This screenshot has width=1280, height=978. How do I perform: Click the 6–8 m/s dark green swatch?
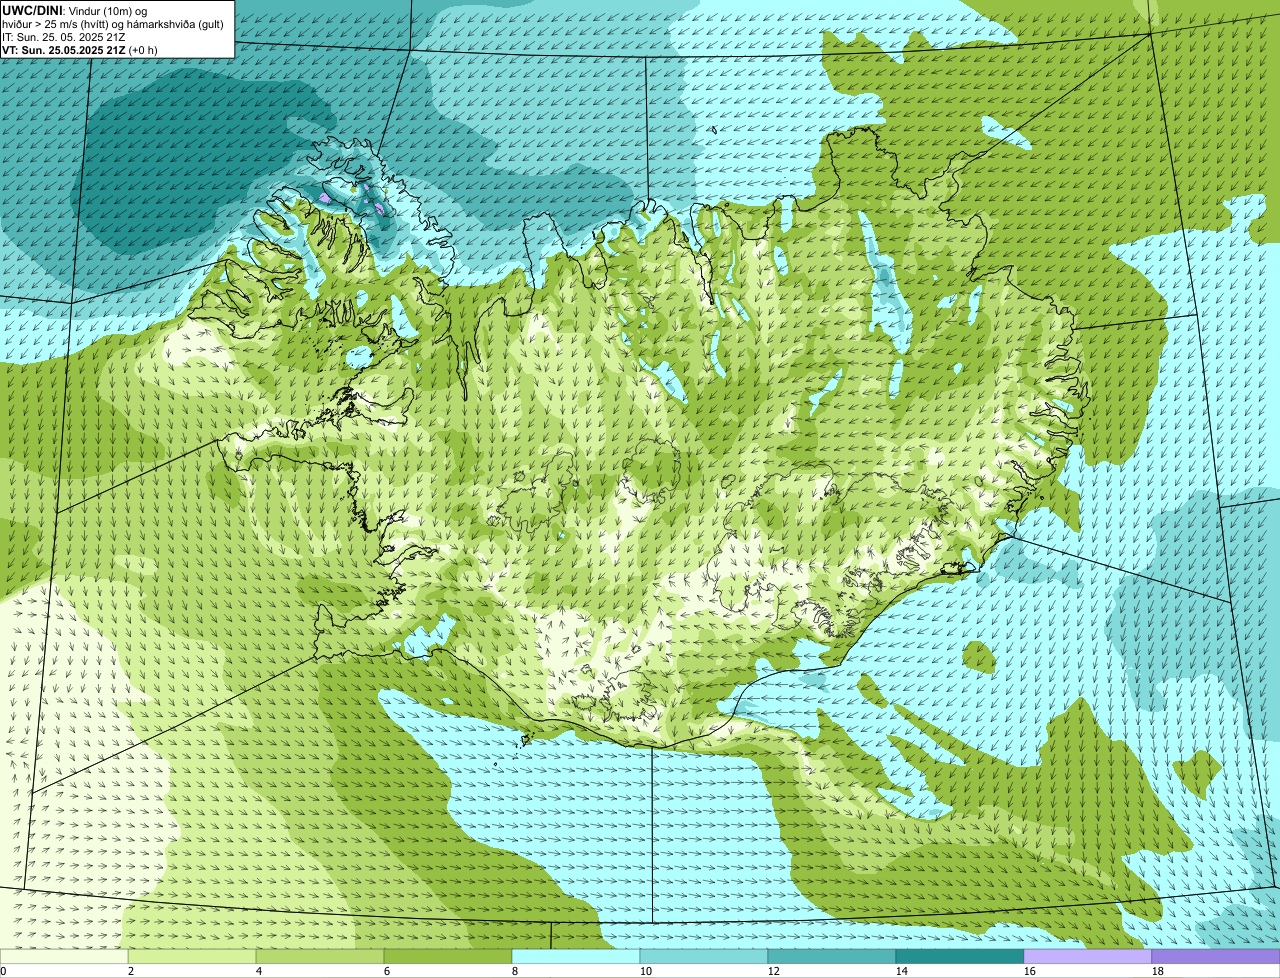[448, 956]
